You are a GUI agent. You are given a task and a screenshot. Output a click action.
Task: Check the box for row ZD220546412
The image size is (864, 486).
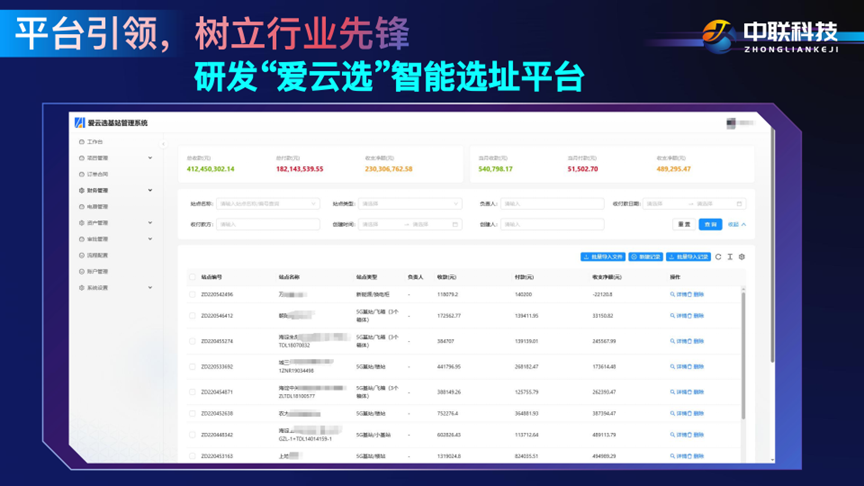192,316
